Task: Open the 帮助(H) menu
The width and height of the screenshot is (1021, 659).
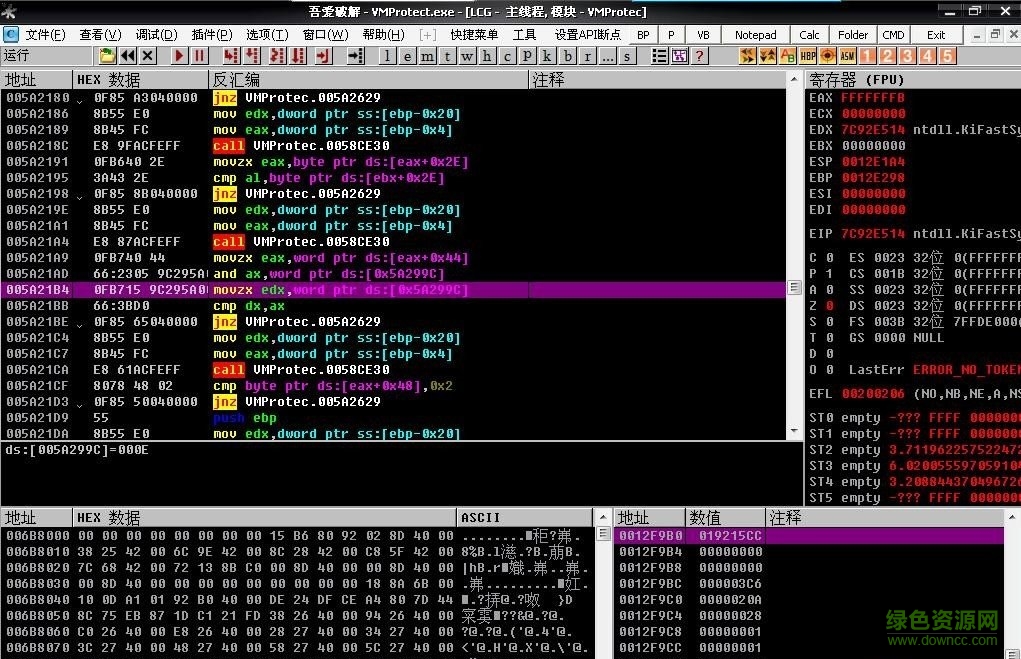Action: pyautogui.click(x=384, y=35)
